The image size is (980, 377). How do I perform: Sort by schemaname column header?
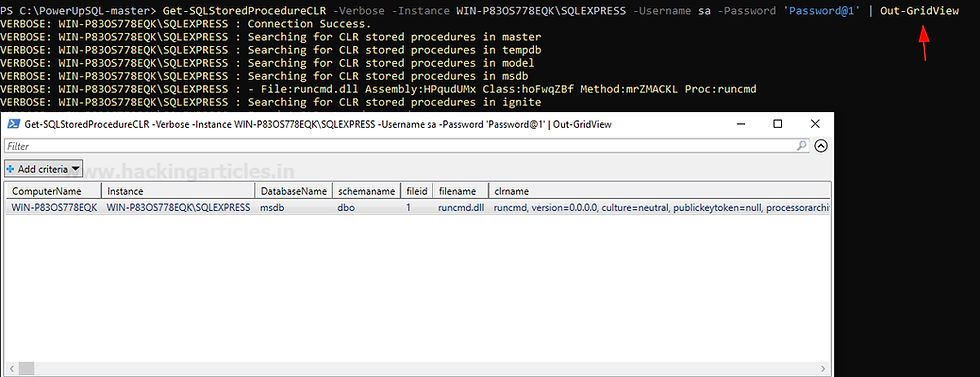366,191
